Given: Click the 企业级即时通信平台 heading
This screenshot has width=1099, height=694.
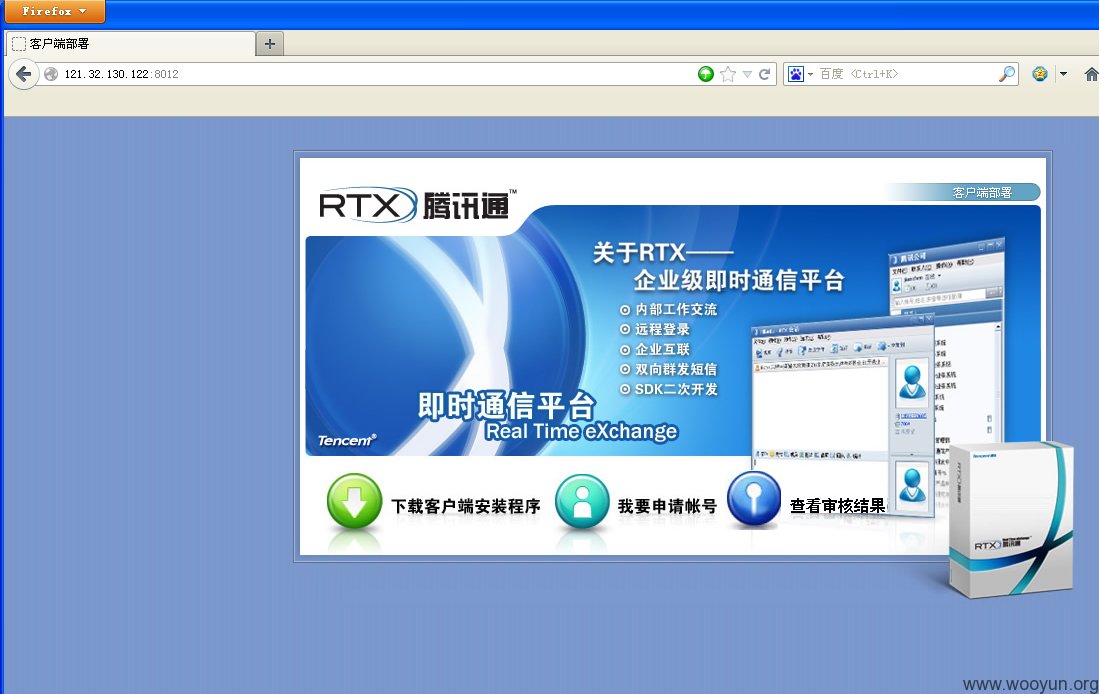Looking at the screenshot, I should [x=739, y=281].
